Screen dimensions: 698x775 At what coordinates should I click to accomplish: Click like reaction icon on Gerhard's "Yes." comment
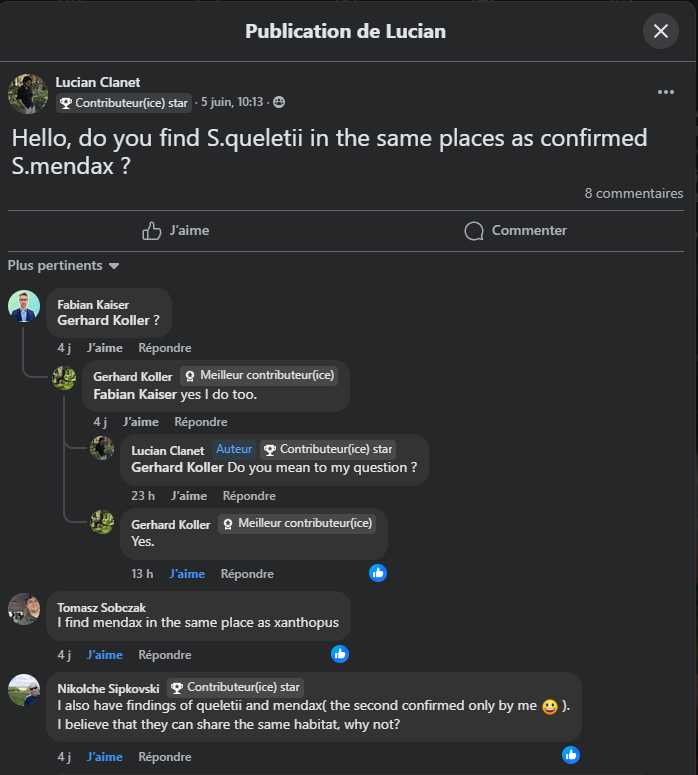(x=378, y=573)
